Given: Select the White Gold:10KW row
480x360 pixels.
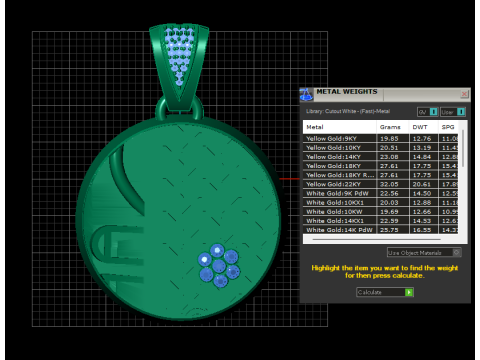Looking at the screenshot, I should pos(380,212).
